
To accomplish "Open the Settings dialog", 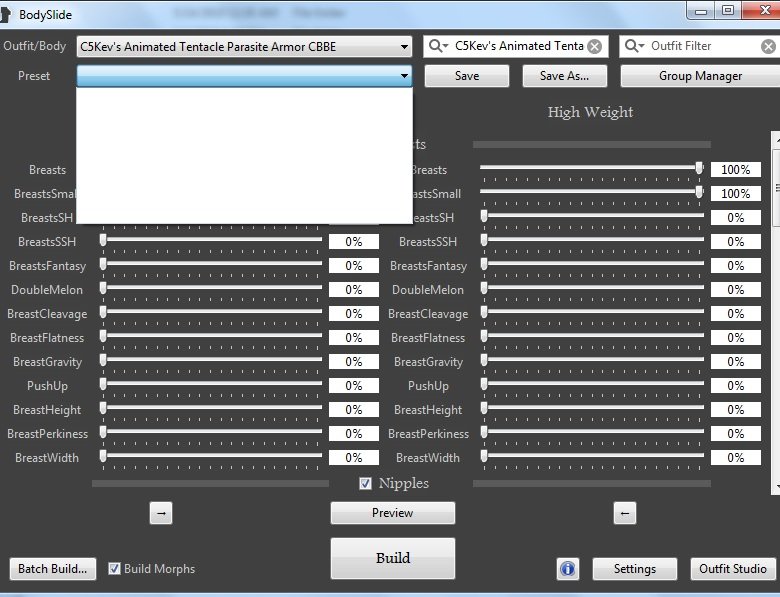I will point(635,569).
